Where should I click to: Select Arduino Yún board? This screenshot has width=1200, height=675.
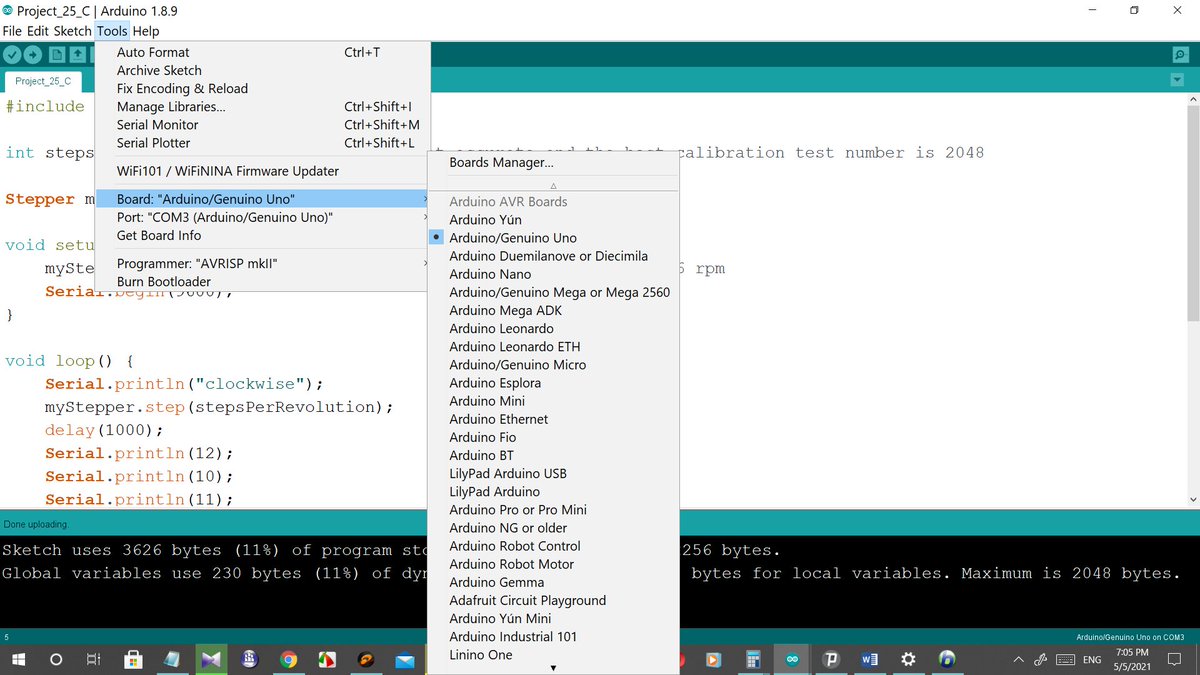click(x=553, y=219)
